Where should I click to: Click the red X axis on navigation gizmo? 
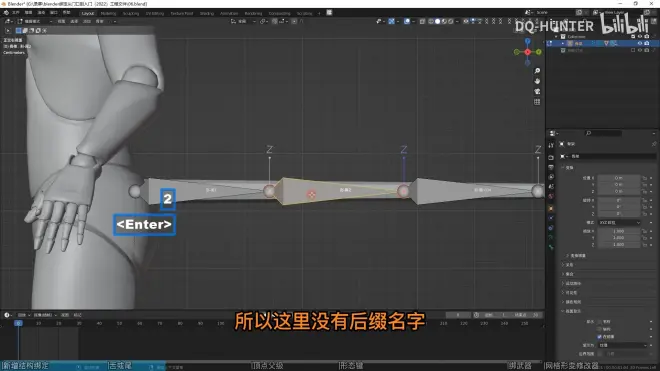coord(528,52)
